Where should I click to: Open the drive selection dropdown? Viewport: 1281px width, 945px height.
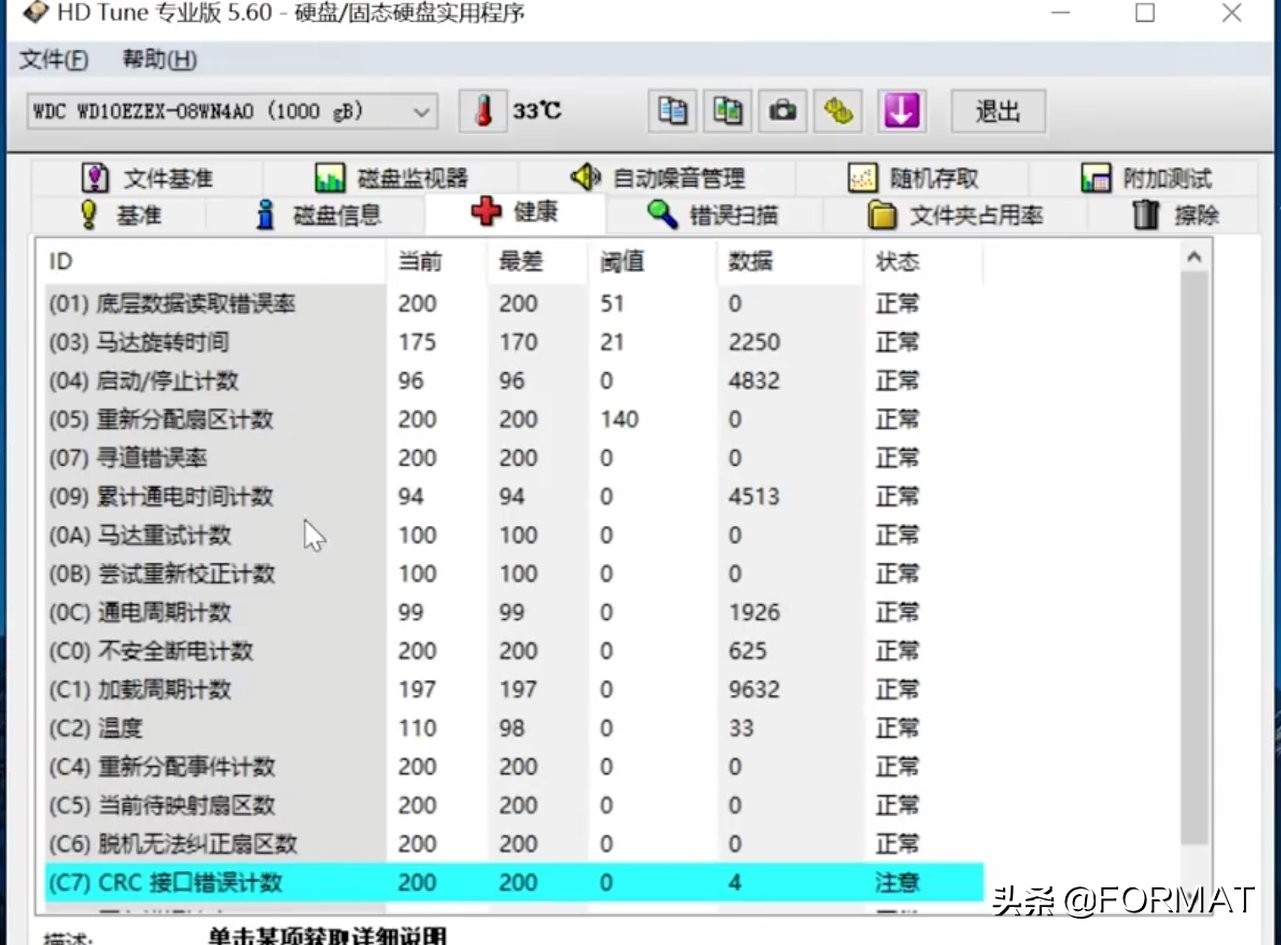pos(421,112)
